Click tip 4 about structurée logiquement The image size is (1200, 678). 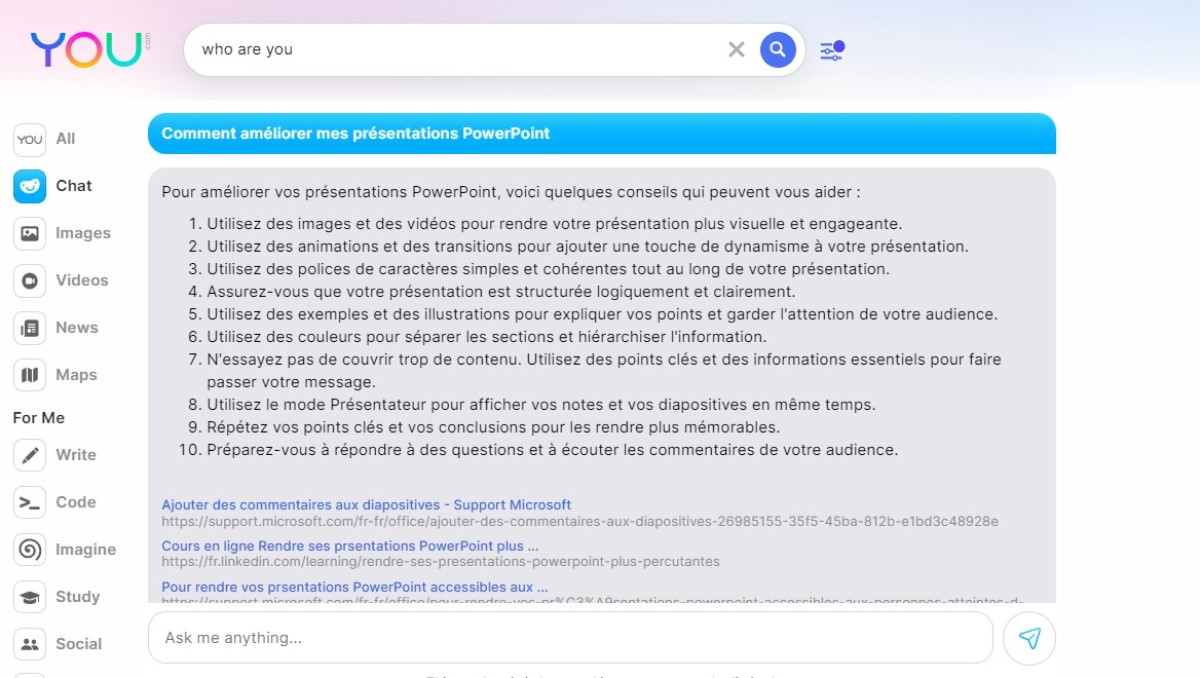point(501,291)
